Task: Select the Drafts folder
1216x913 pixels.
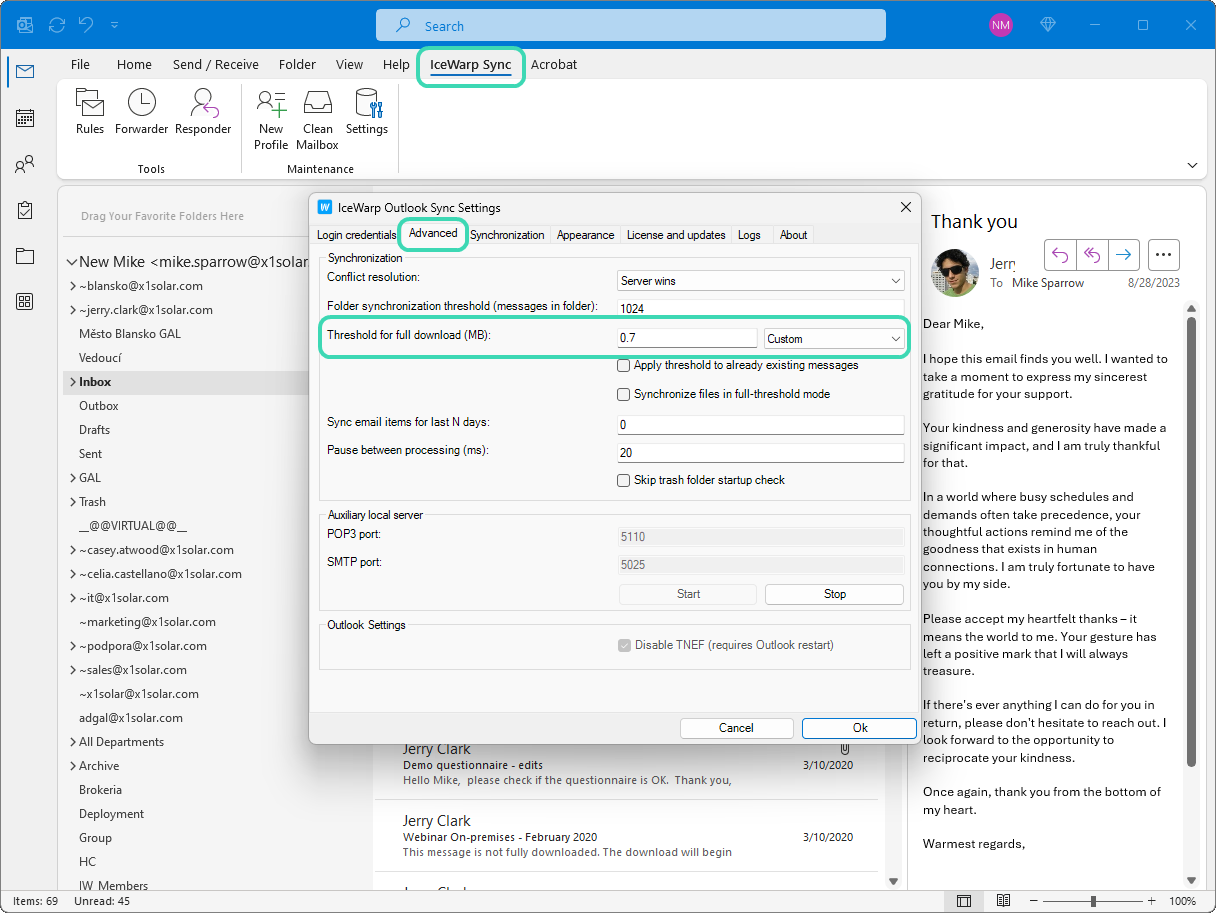Action: (95, 430)
